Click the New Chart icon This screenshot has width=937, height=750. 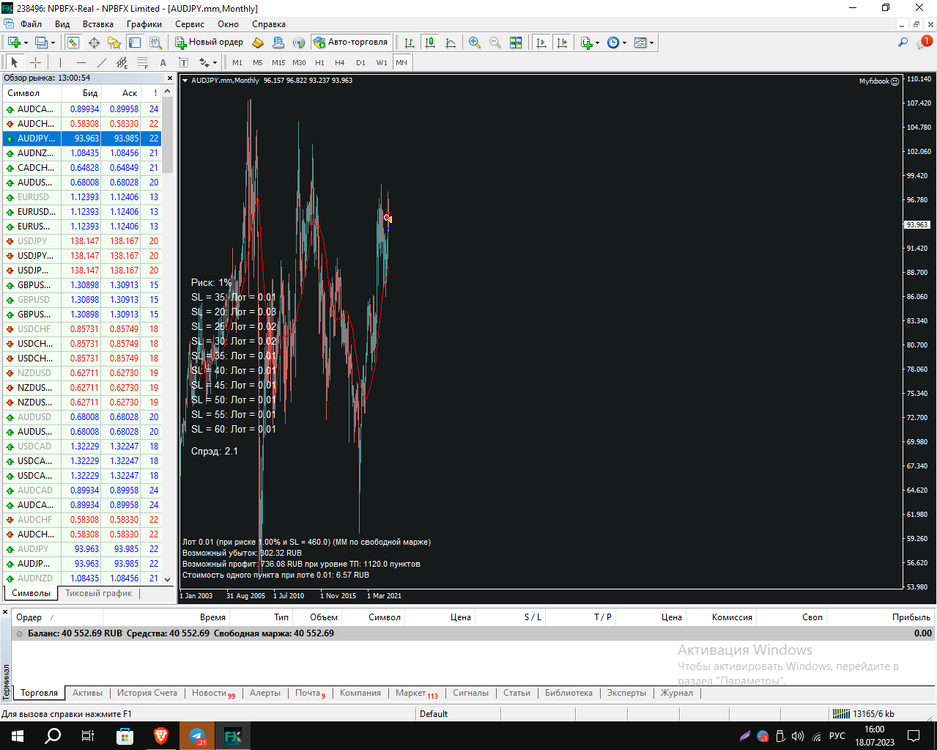point(14,42)
